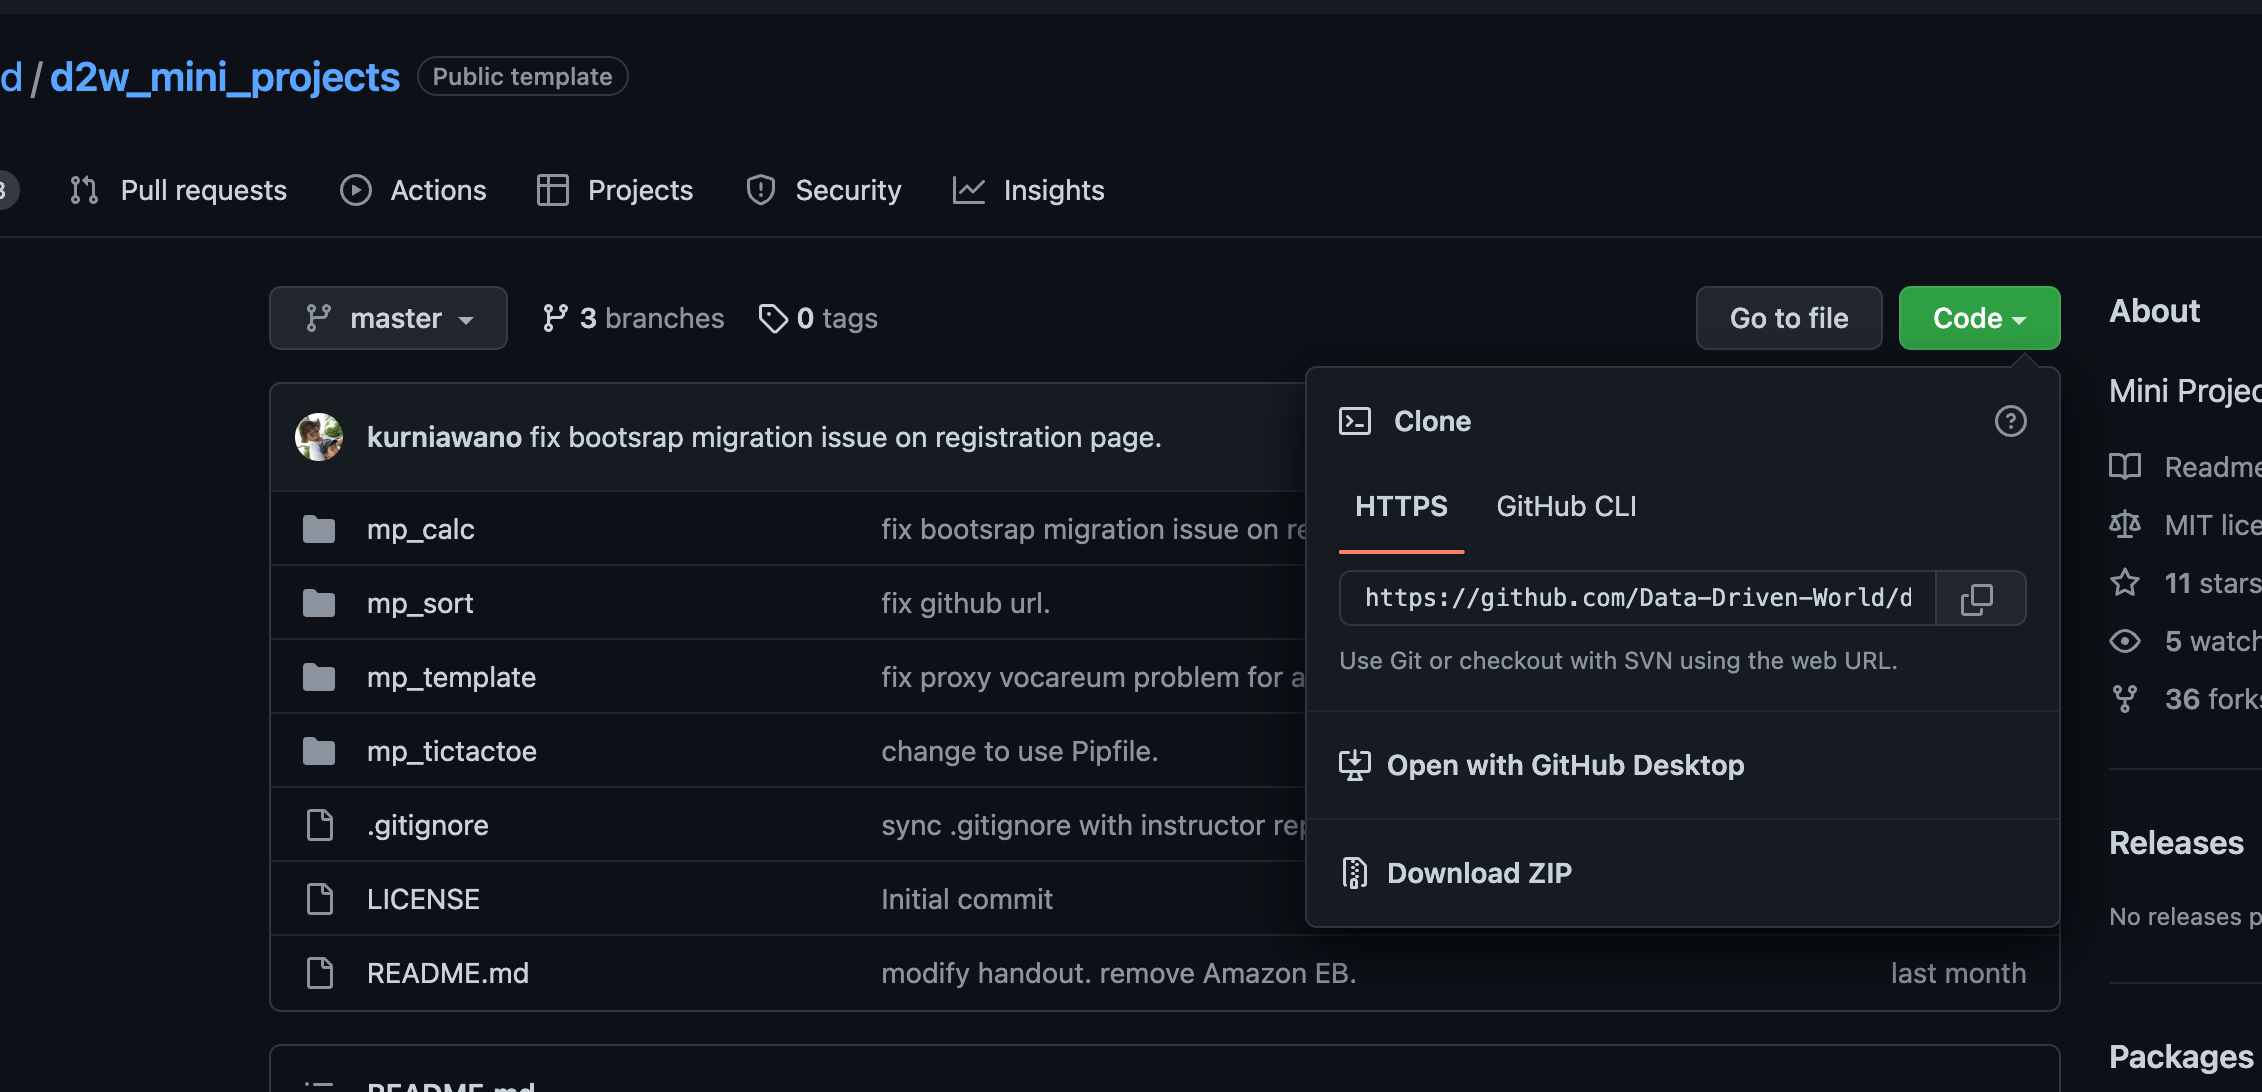Open commit 'modify handout. remove Amazon EB.'

(x=1118, y=973)
